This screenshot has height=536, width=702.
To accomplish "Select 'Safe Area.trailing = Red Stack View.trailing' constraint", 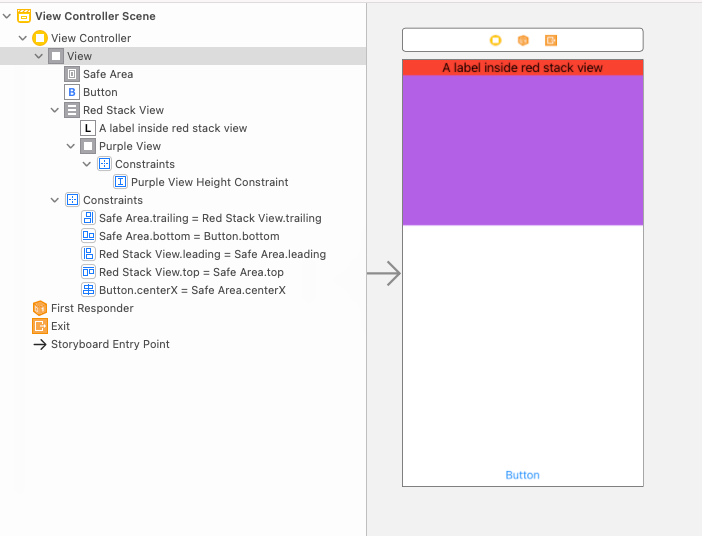I will tap(183, 218).
